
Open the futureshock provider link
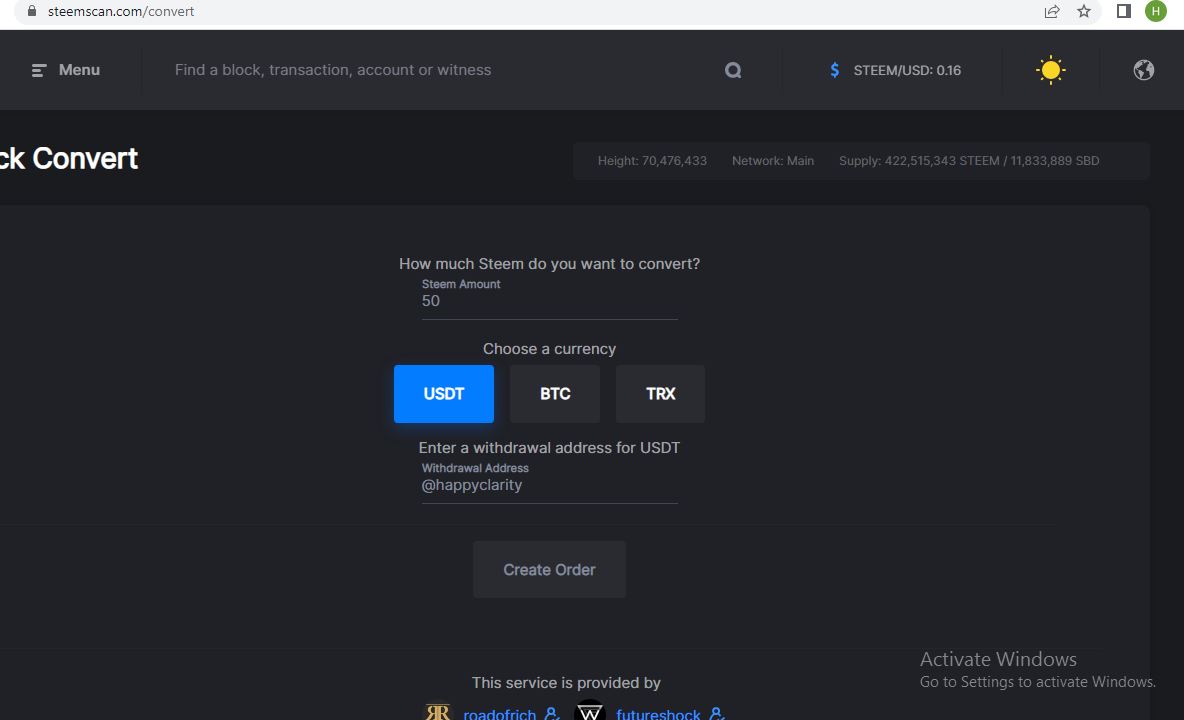click(658, 714)
